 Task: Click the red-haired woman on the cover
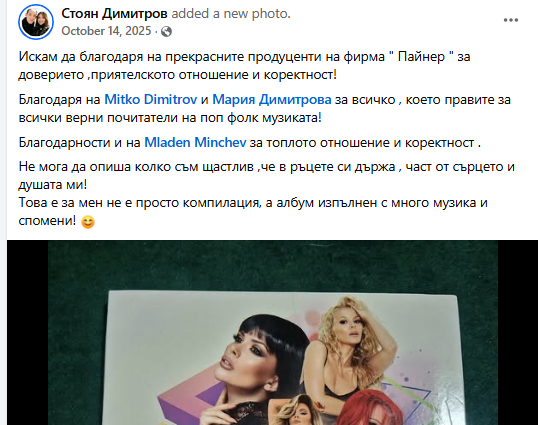point(369,408)
